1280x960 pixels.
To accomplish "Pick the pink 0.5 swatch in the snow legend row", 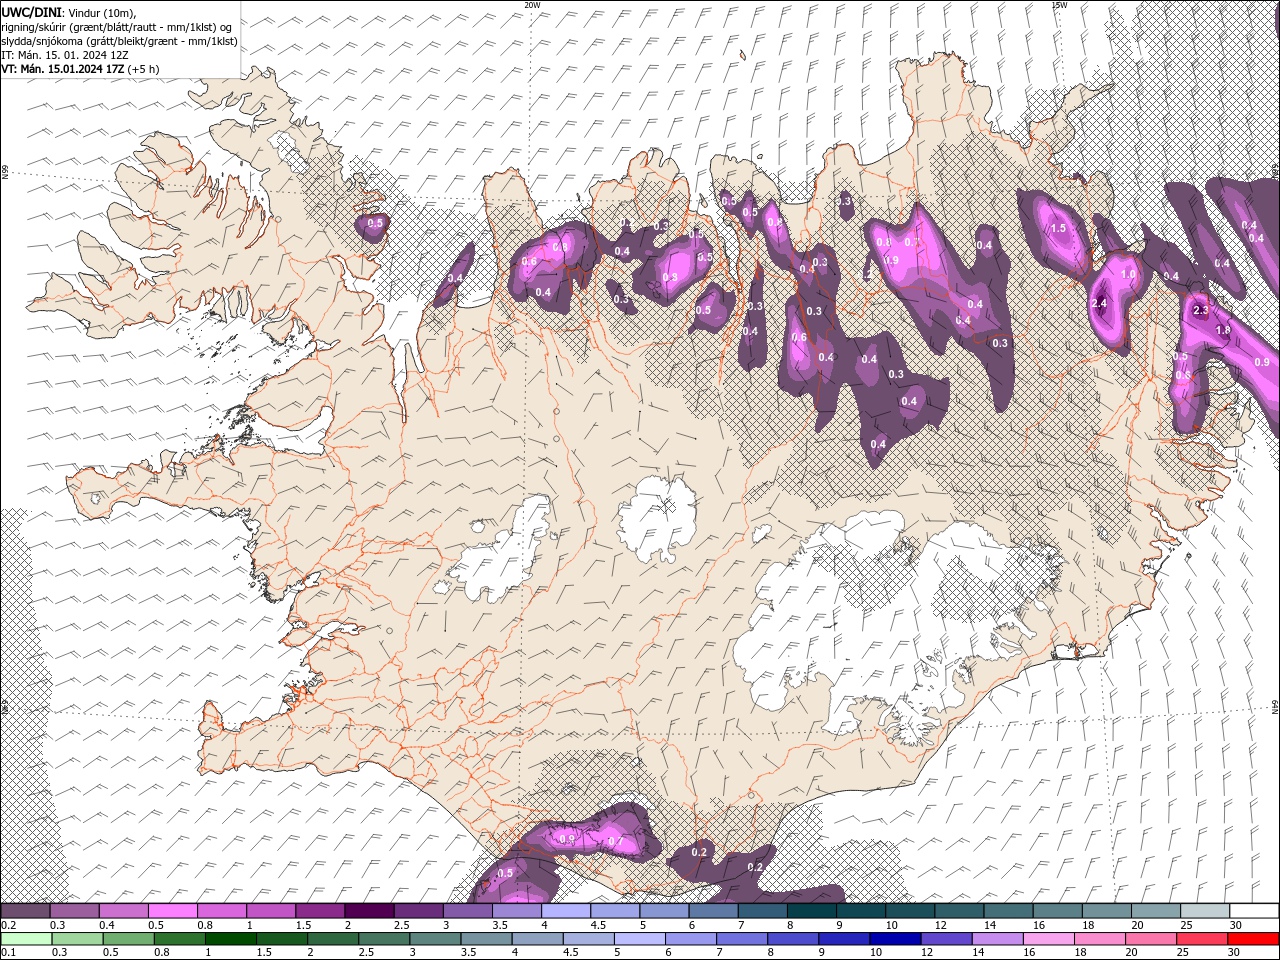I will pyautogui.click(x=172, y=911).
